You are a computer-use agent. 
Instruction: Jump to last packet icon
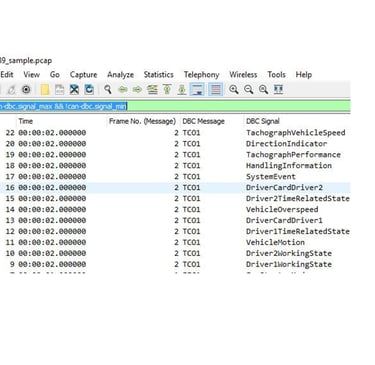[182, 89]
